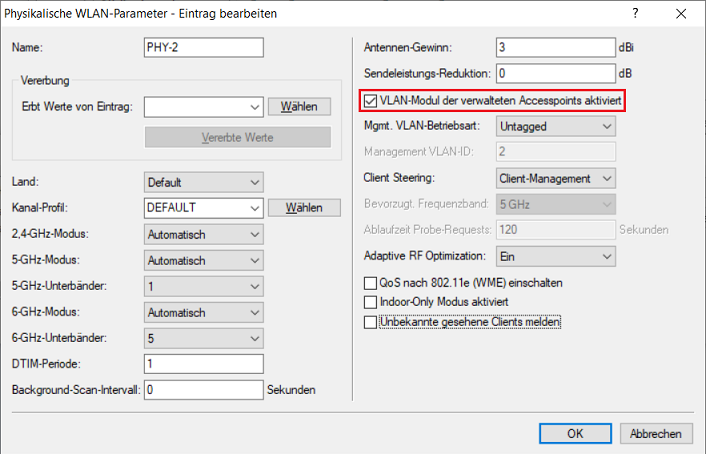Screen dimensions: 706x454
Task: Check Unbekannte gesehene Clients melden
Action: [x=372, y=322]
